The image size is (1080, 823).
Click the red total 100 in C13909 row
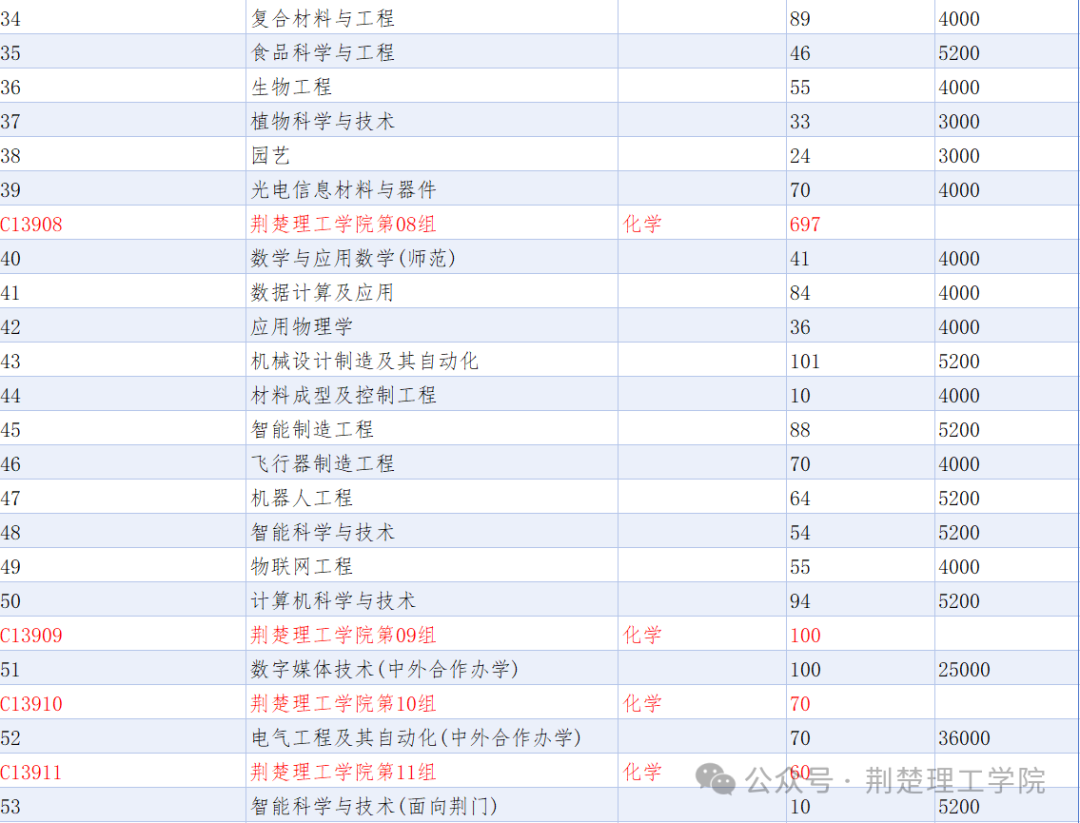click(804, 635)
